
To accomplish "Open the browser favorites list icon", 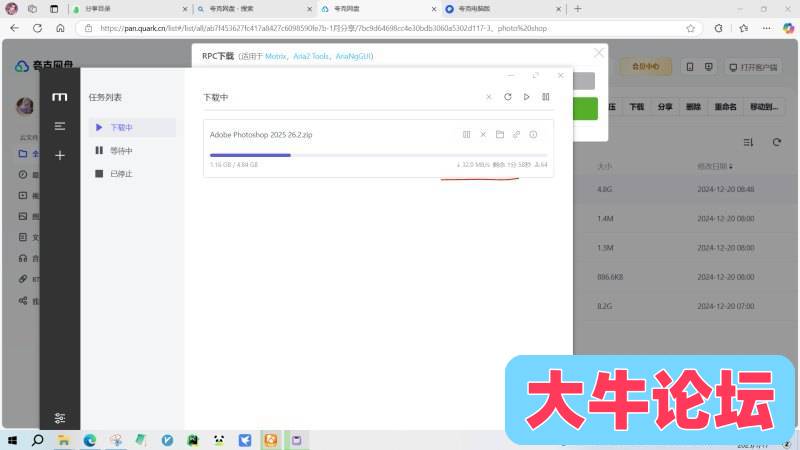I will 743,28.
